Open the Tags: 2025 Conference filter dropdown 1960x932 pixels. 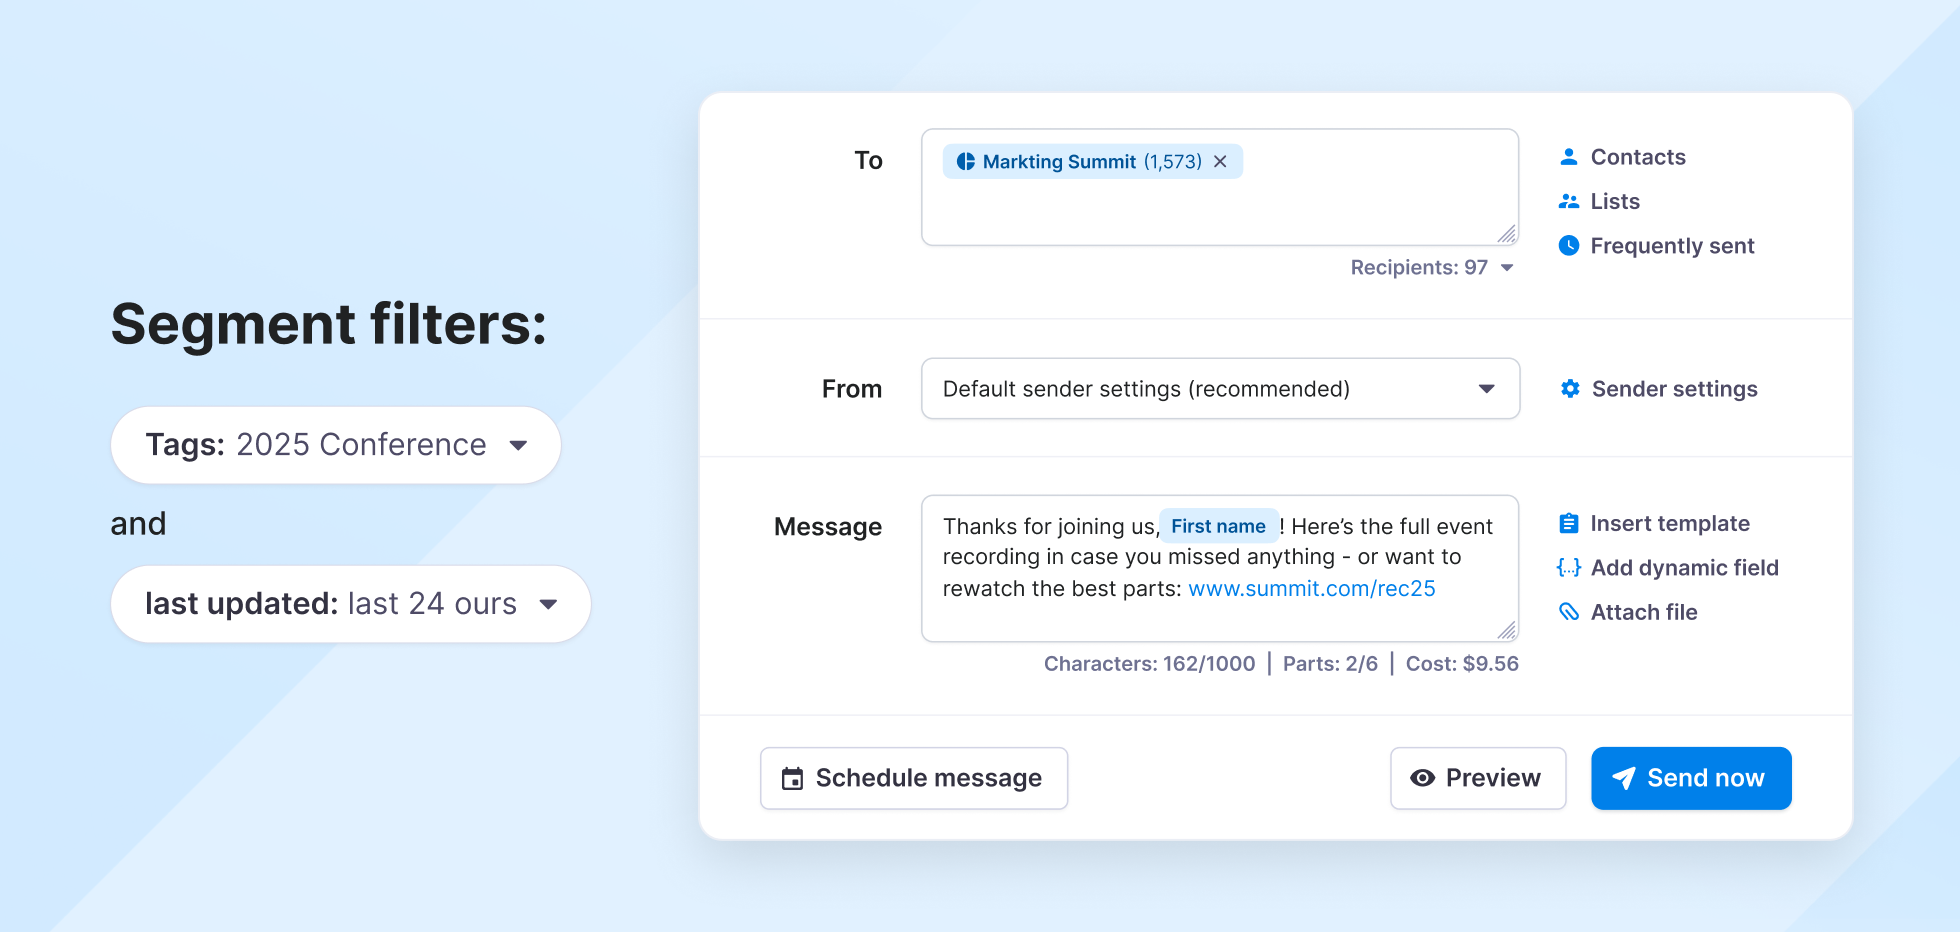click(336, 445)
